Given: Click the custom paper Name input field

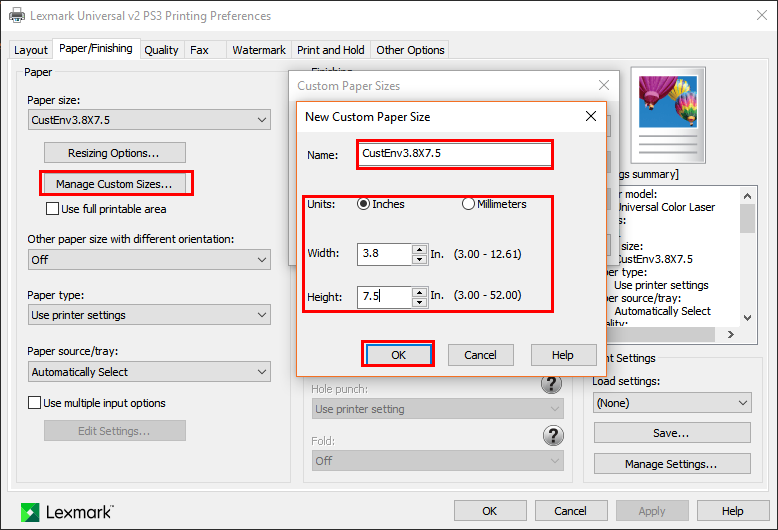Looking at the screenshot, I should point(454,154).
